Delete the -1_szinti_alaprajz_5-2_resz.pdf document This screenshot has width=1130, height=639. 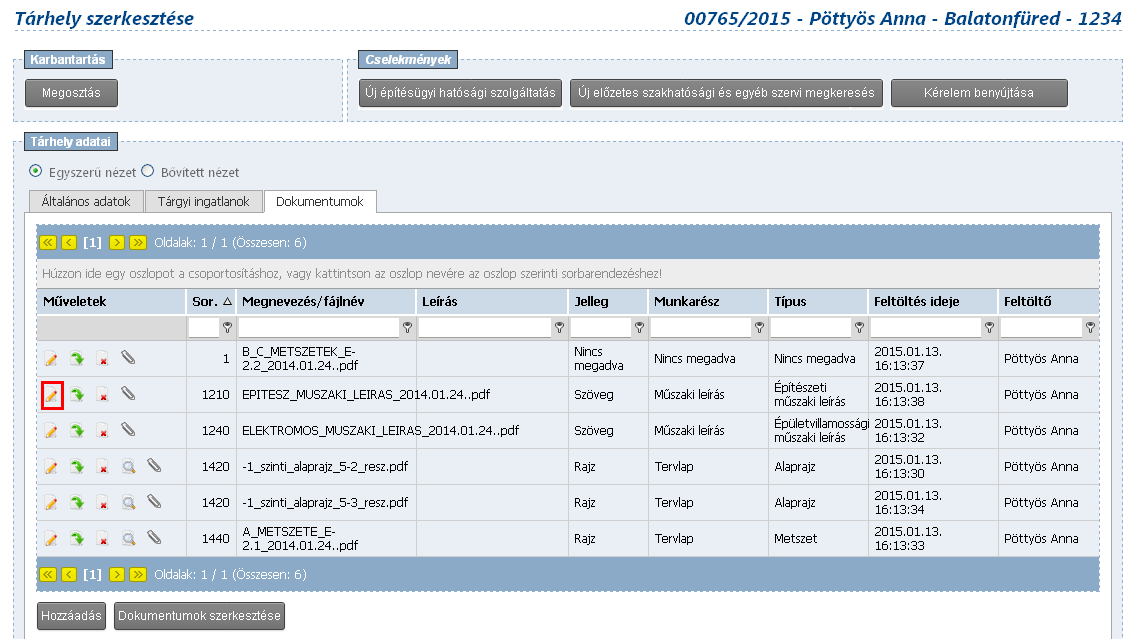(x=102, y=467)
